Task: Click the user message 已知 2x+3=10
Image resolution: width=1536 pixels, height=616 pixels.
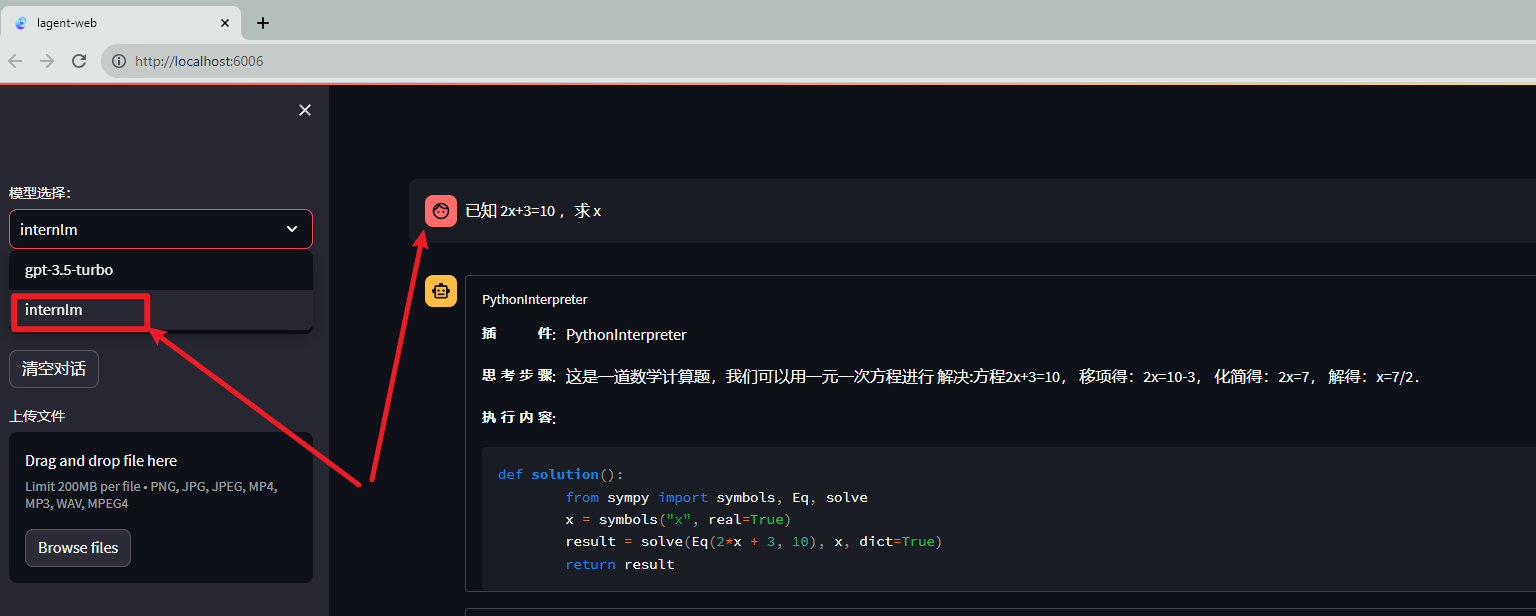Action: point(533,211)
